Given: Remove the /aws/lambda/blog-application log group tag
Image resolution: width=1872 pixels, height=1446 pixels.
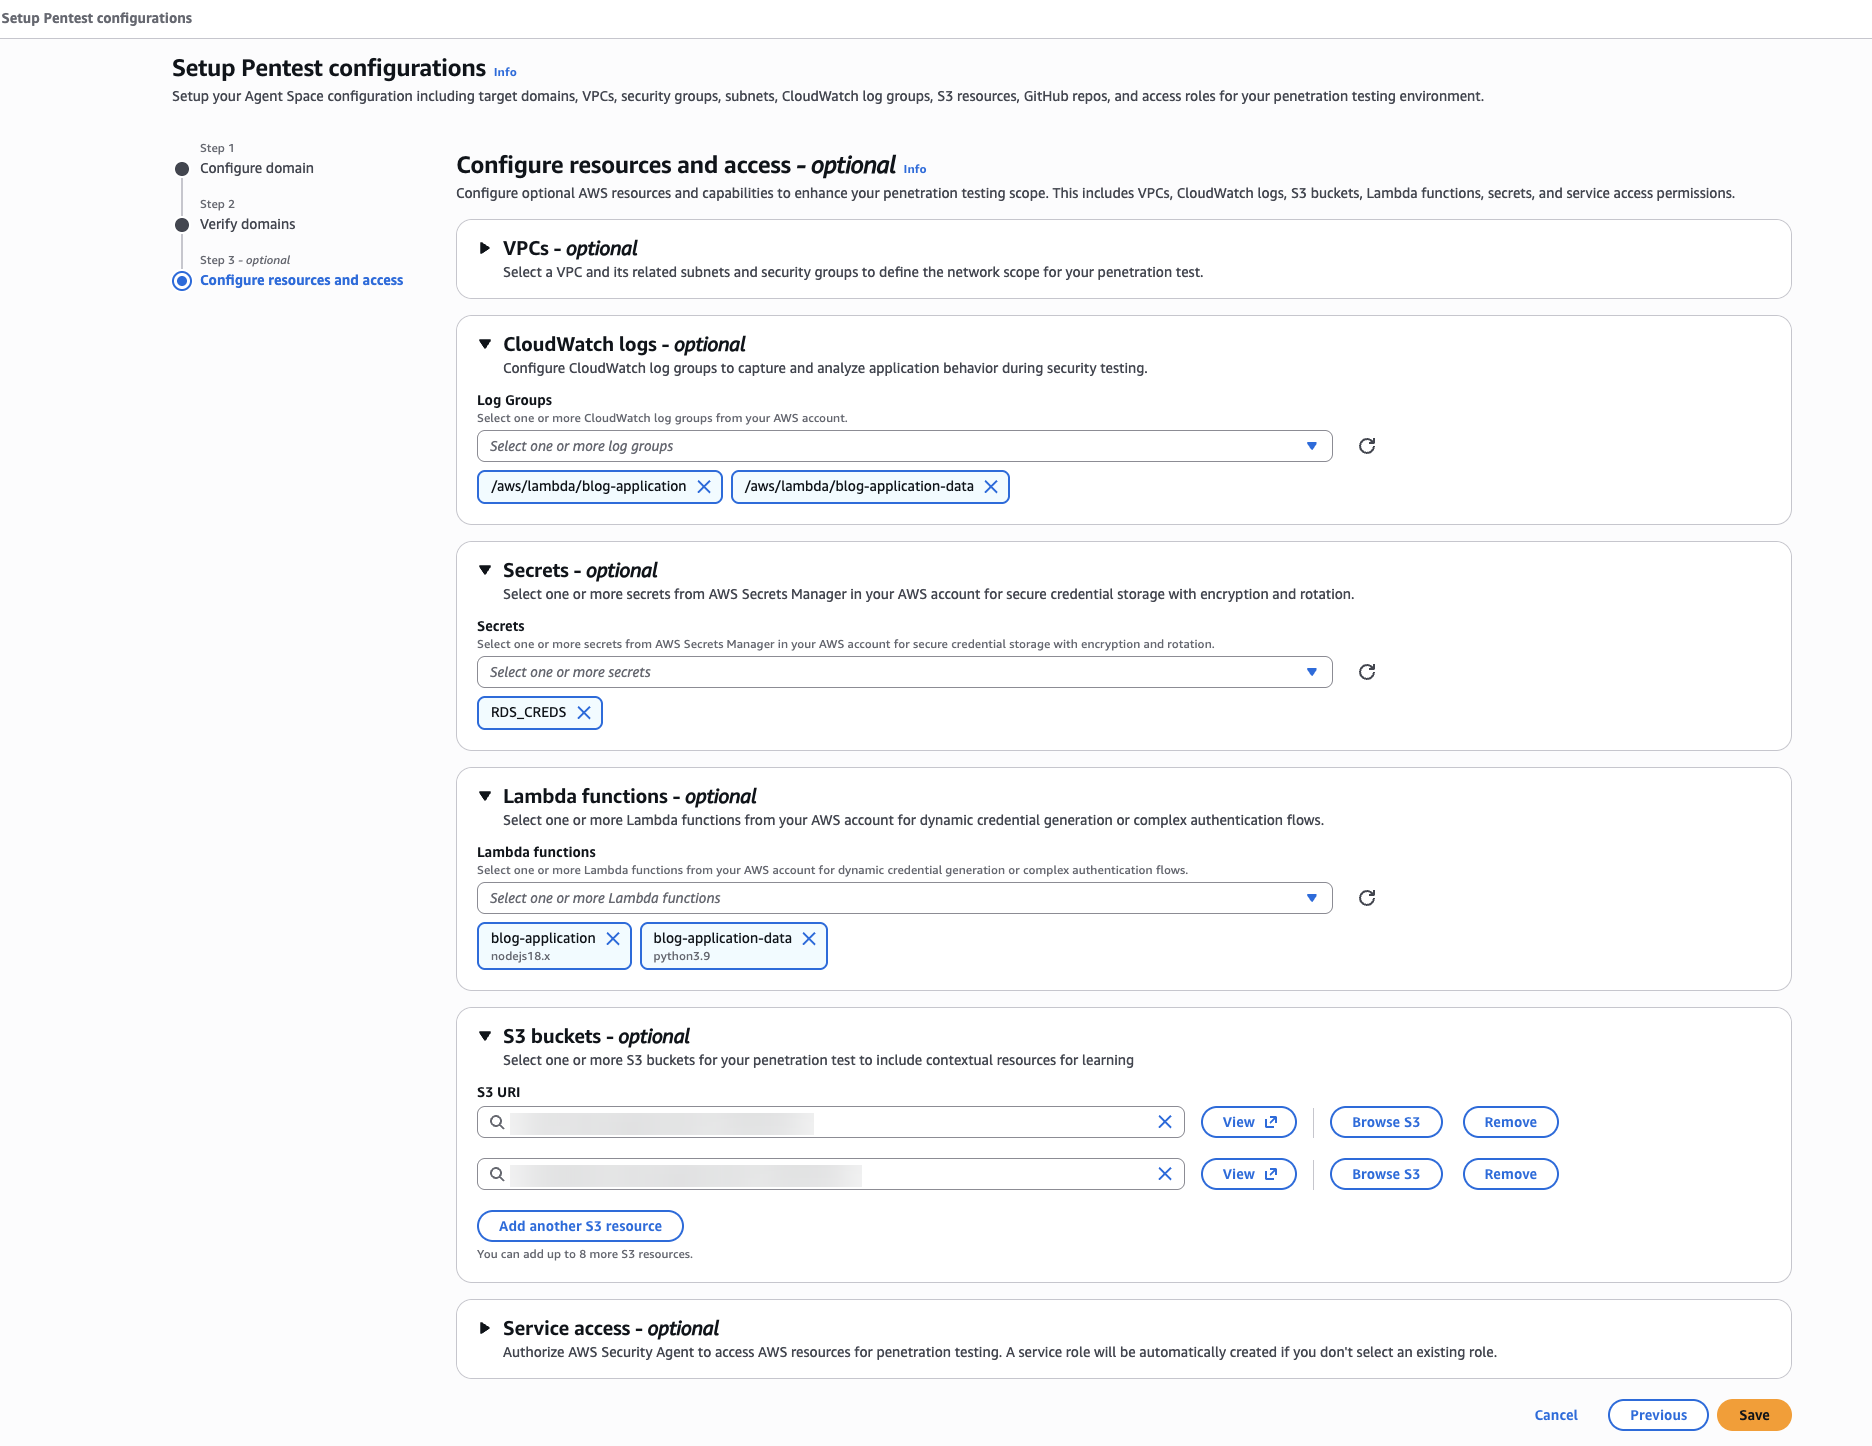Looking at the screenshot, I should pyautogui.click(x=705, y=487).
